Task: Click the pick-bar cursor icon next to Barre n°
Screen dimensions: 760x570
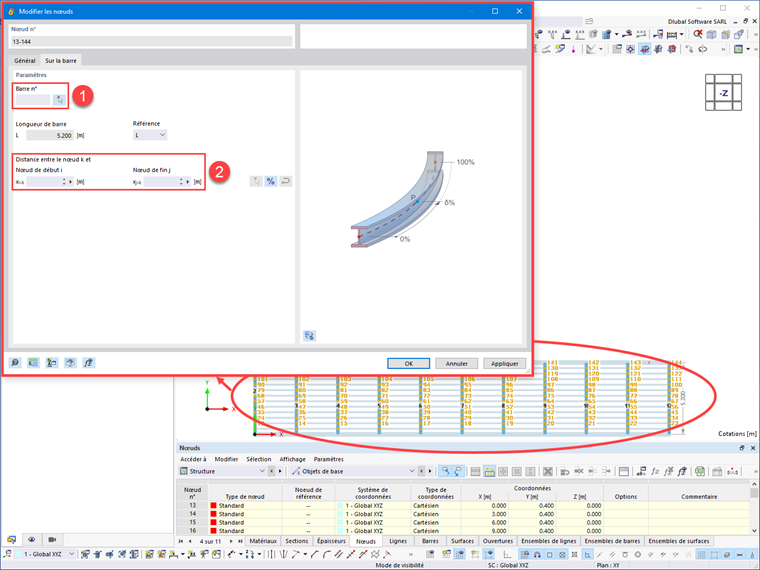Action: [x=59, y=100]
